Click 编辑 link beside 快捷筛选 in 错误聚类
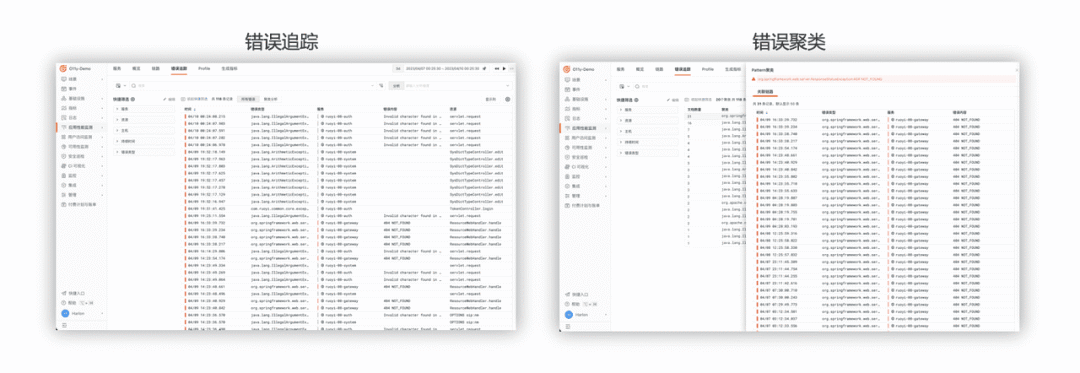Image resolution: width=1080 pixels, height=373 pixels. point(673,100)
